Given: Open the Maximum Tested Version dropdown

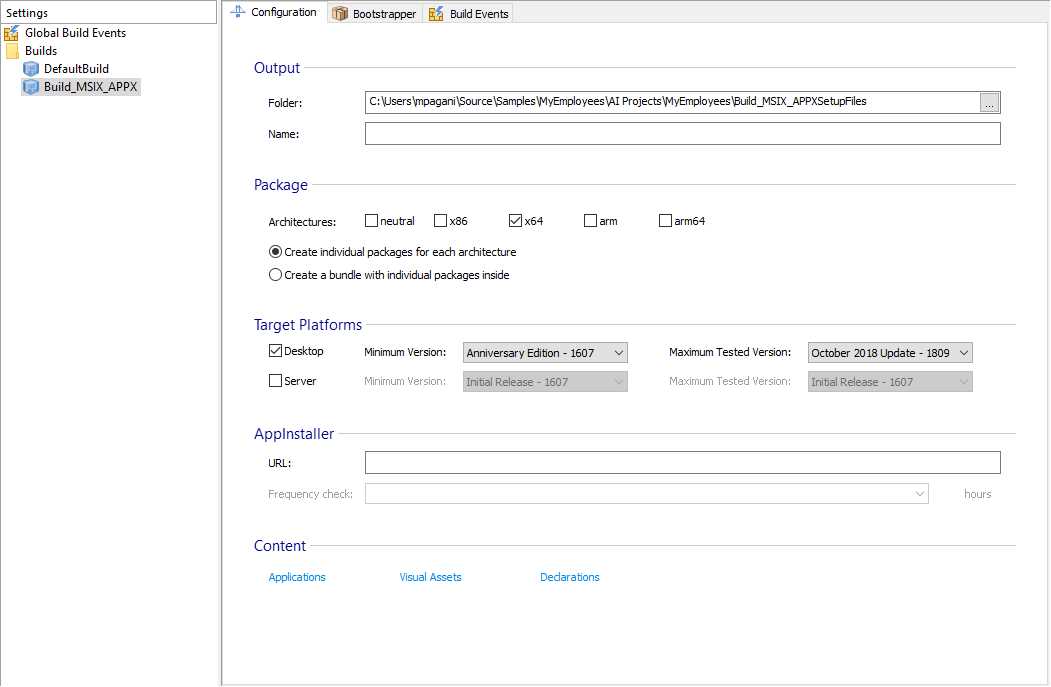Looking at the screenshot, I should 962,352.
